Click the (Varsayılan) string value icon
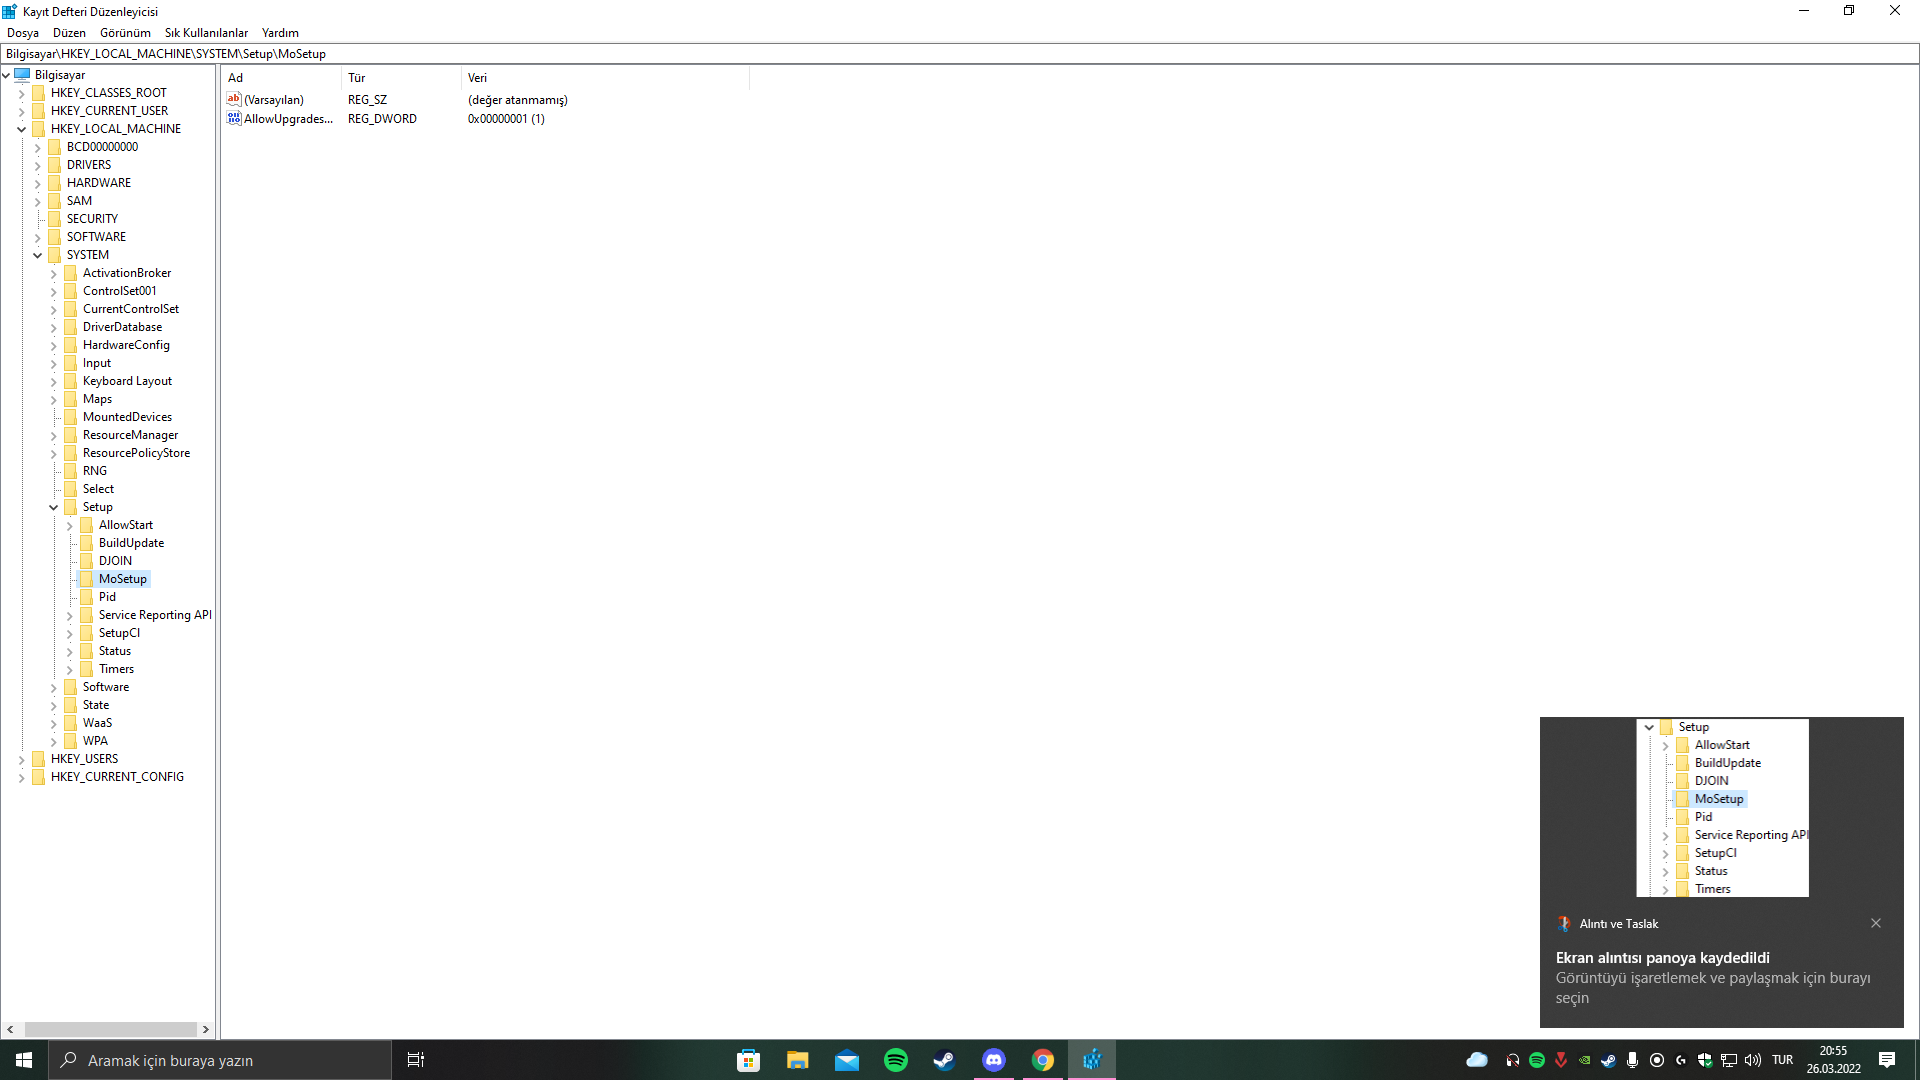The image size is (1920, 1080). tap(234, 99)
